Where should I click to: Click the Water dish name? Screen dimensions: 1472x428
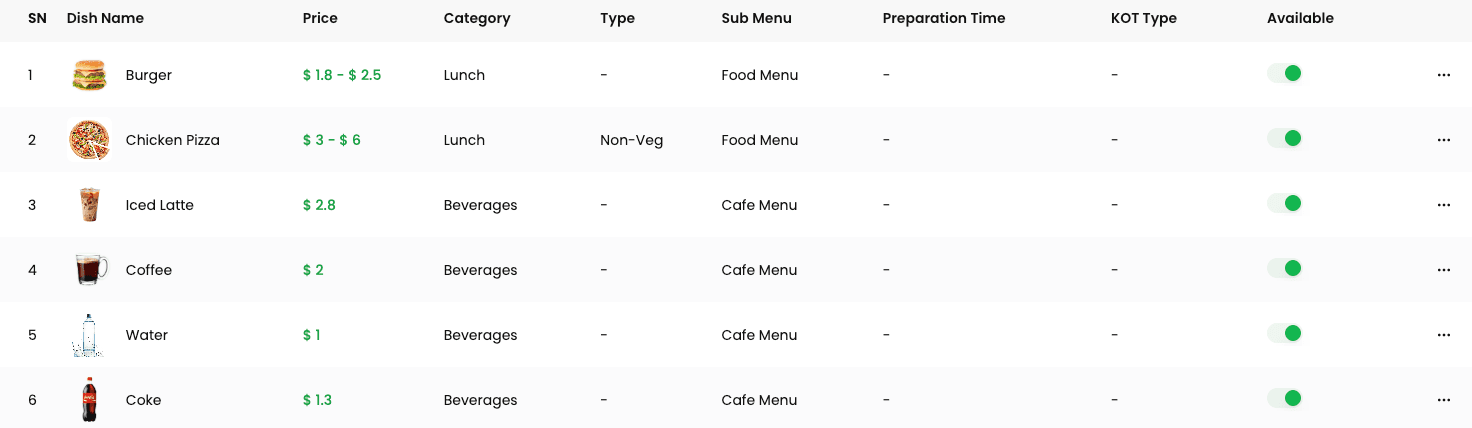tap(147, 335)
